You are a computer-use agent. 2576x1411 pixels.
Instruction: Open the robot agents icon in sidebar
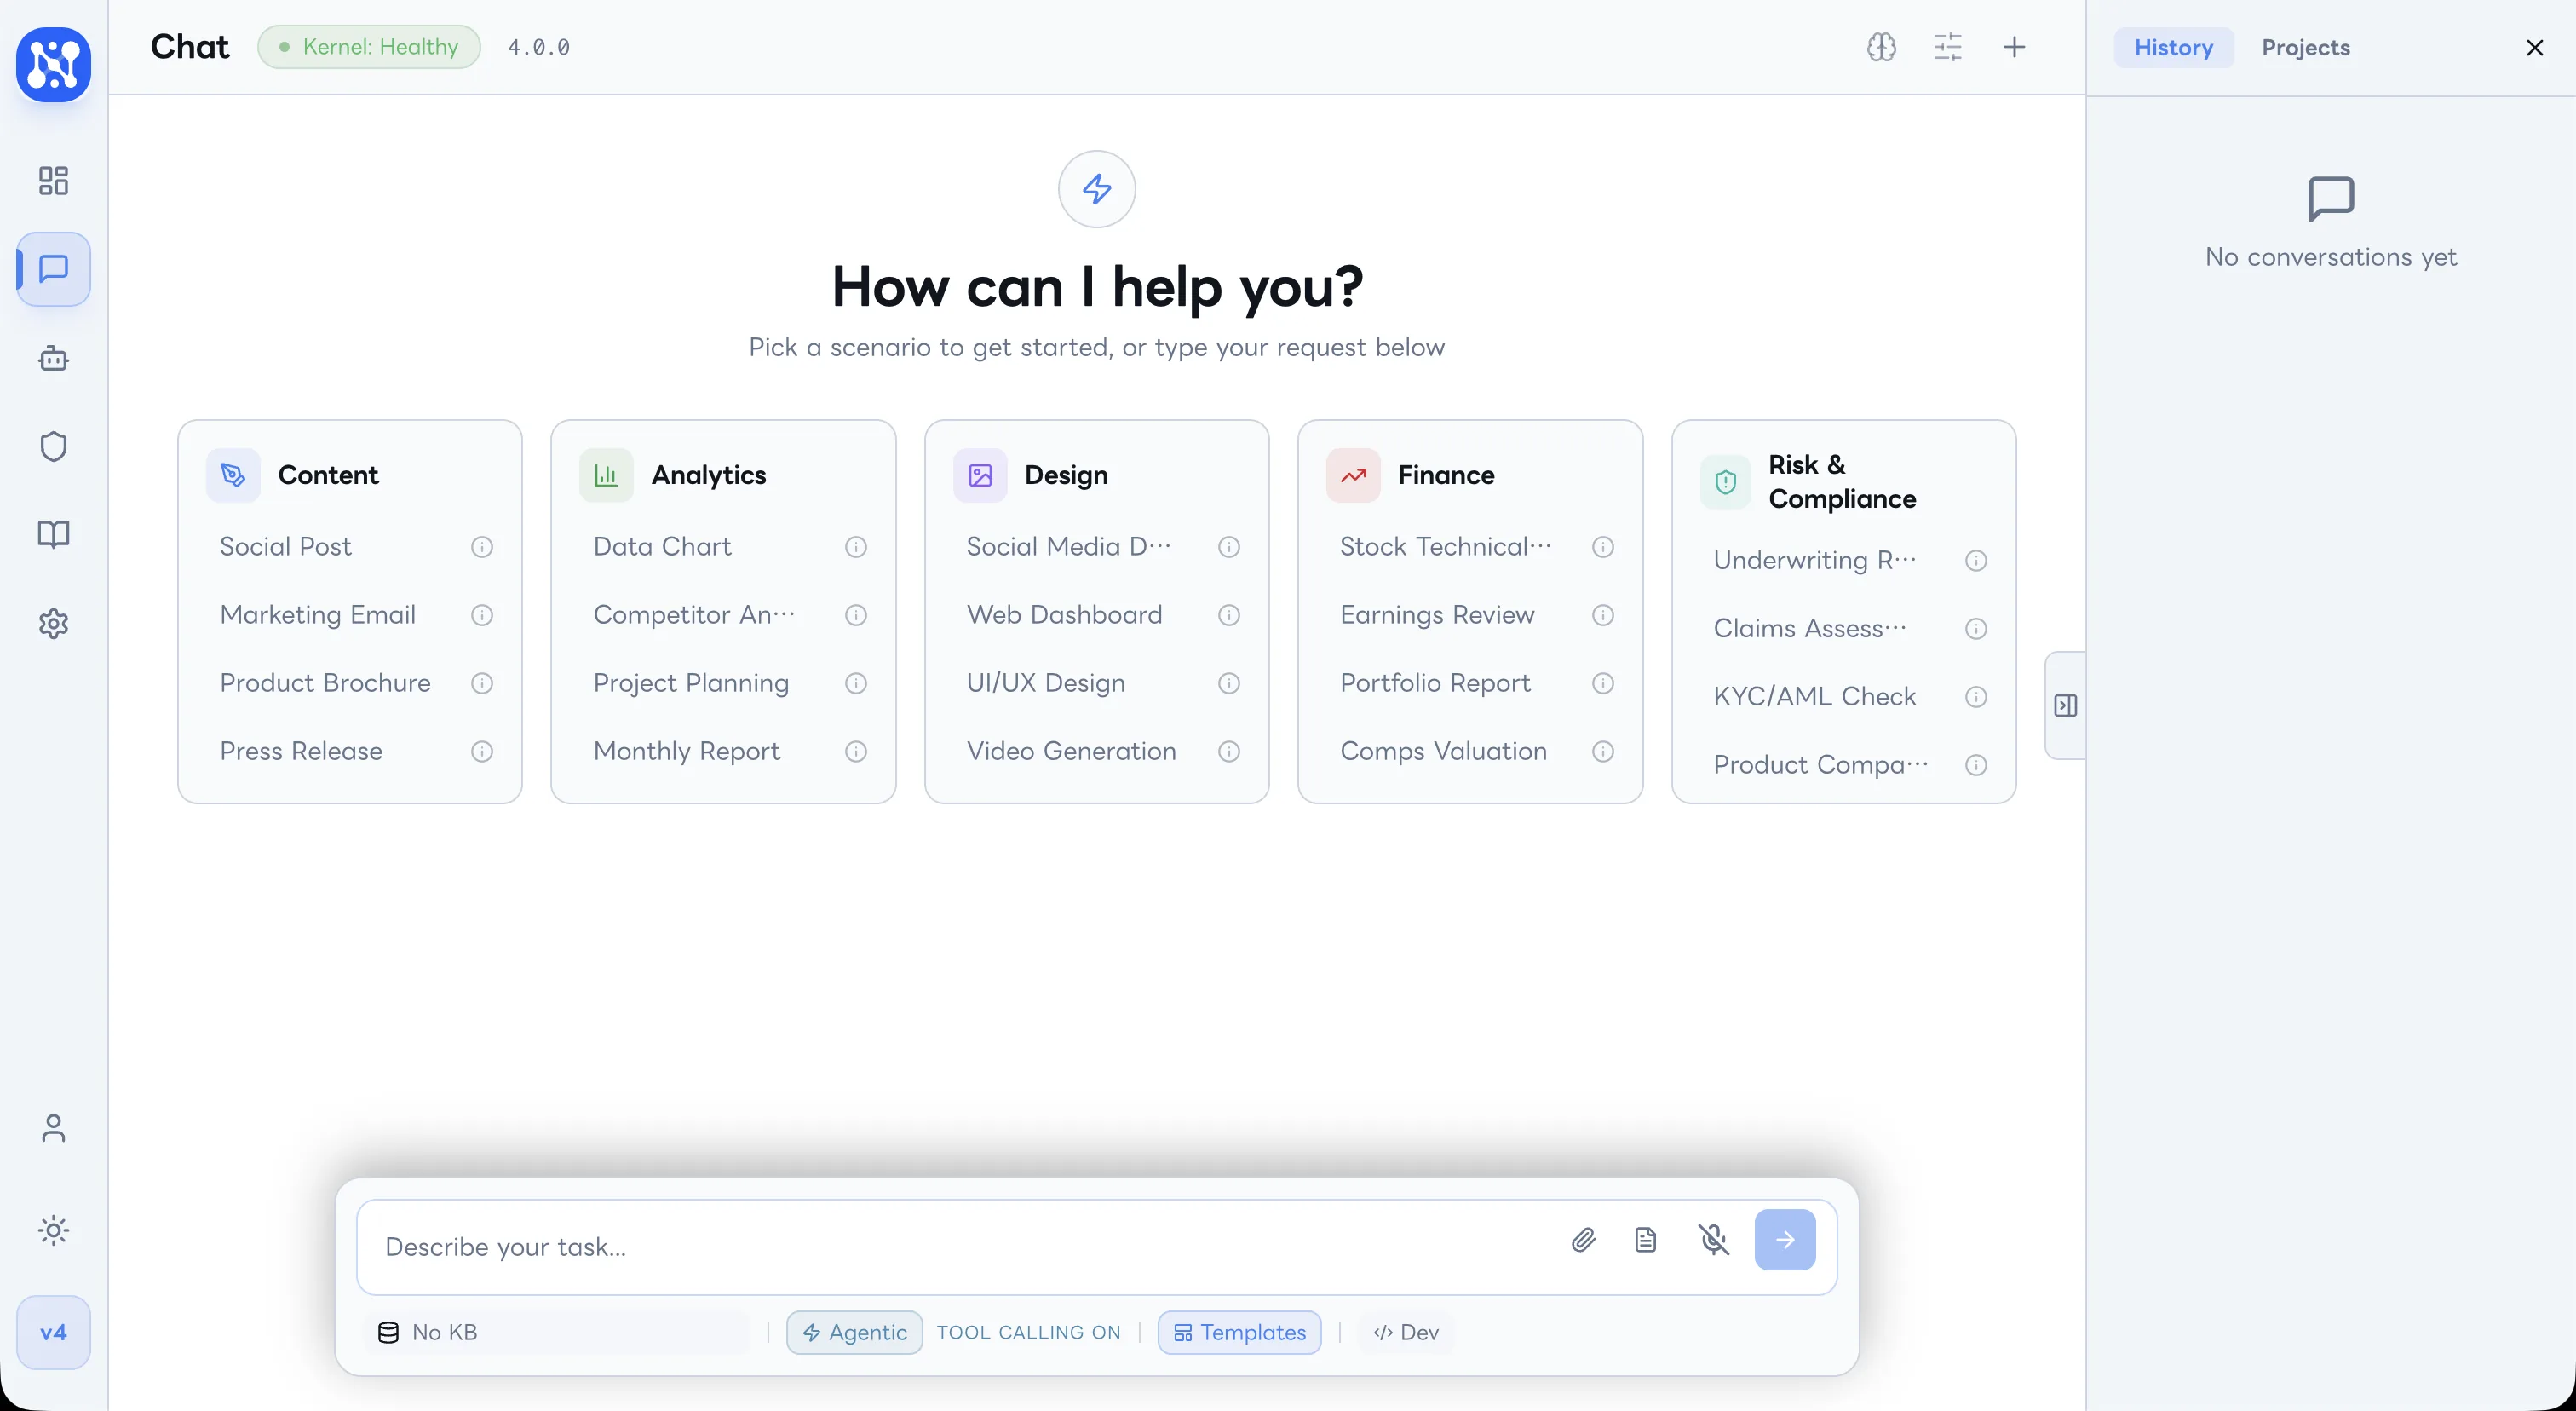pyautogui.click(x=53, y=358)
